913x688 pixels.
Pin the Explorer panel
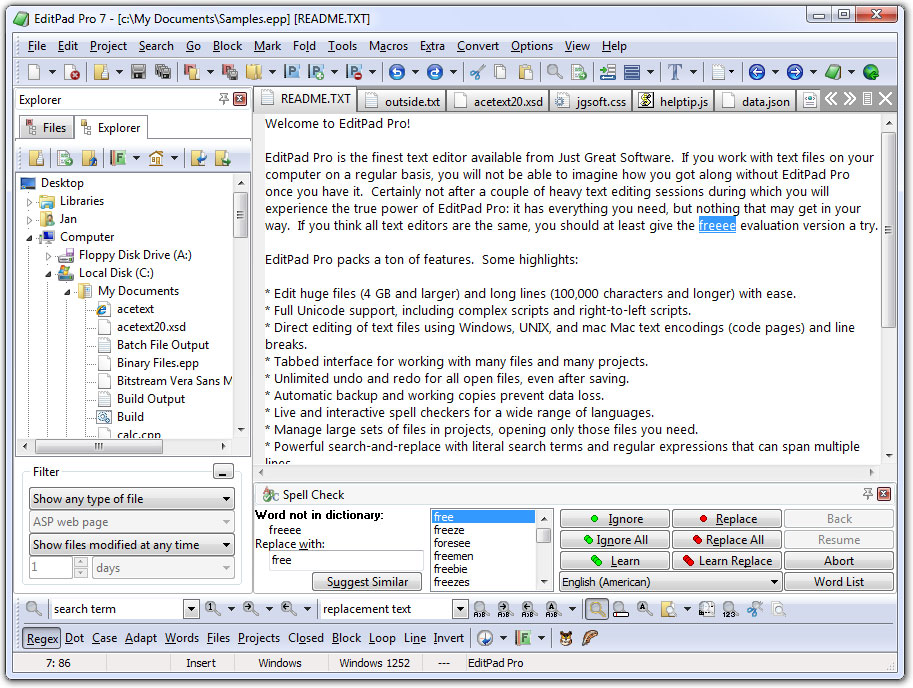tap(224, 99)
